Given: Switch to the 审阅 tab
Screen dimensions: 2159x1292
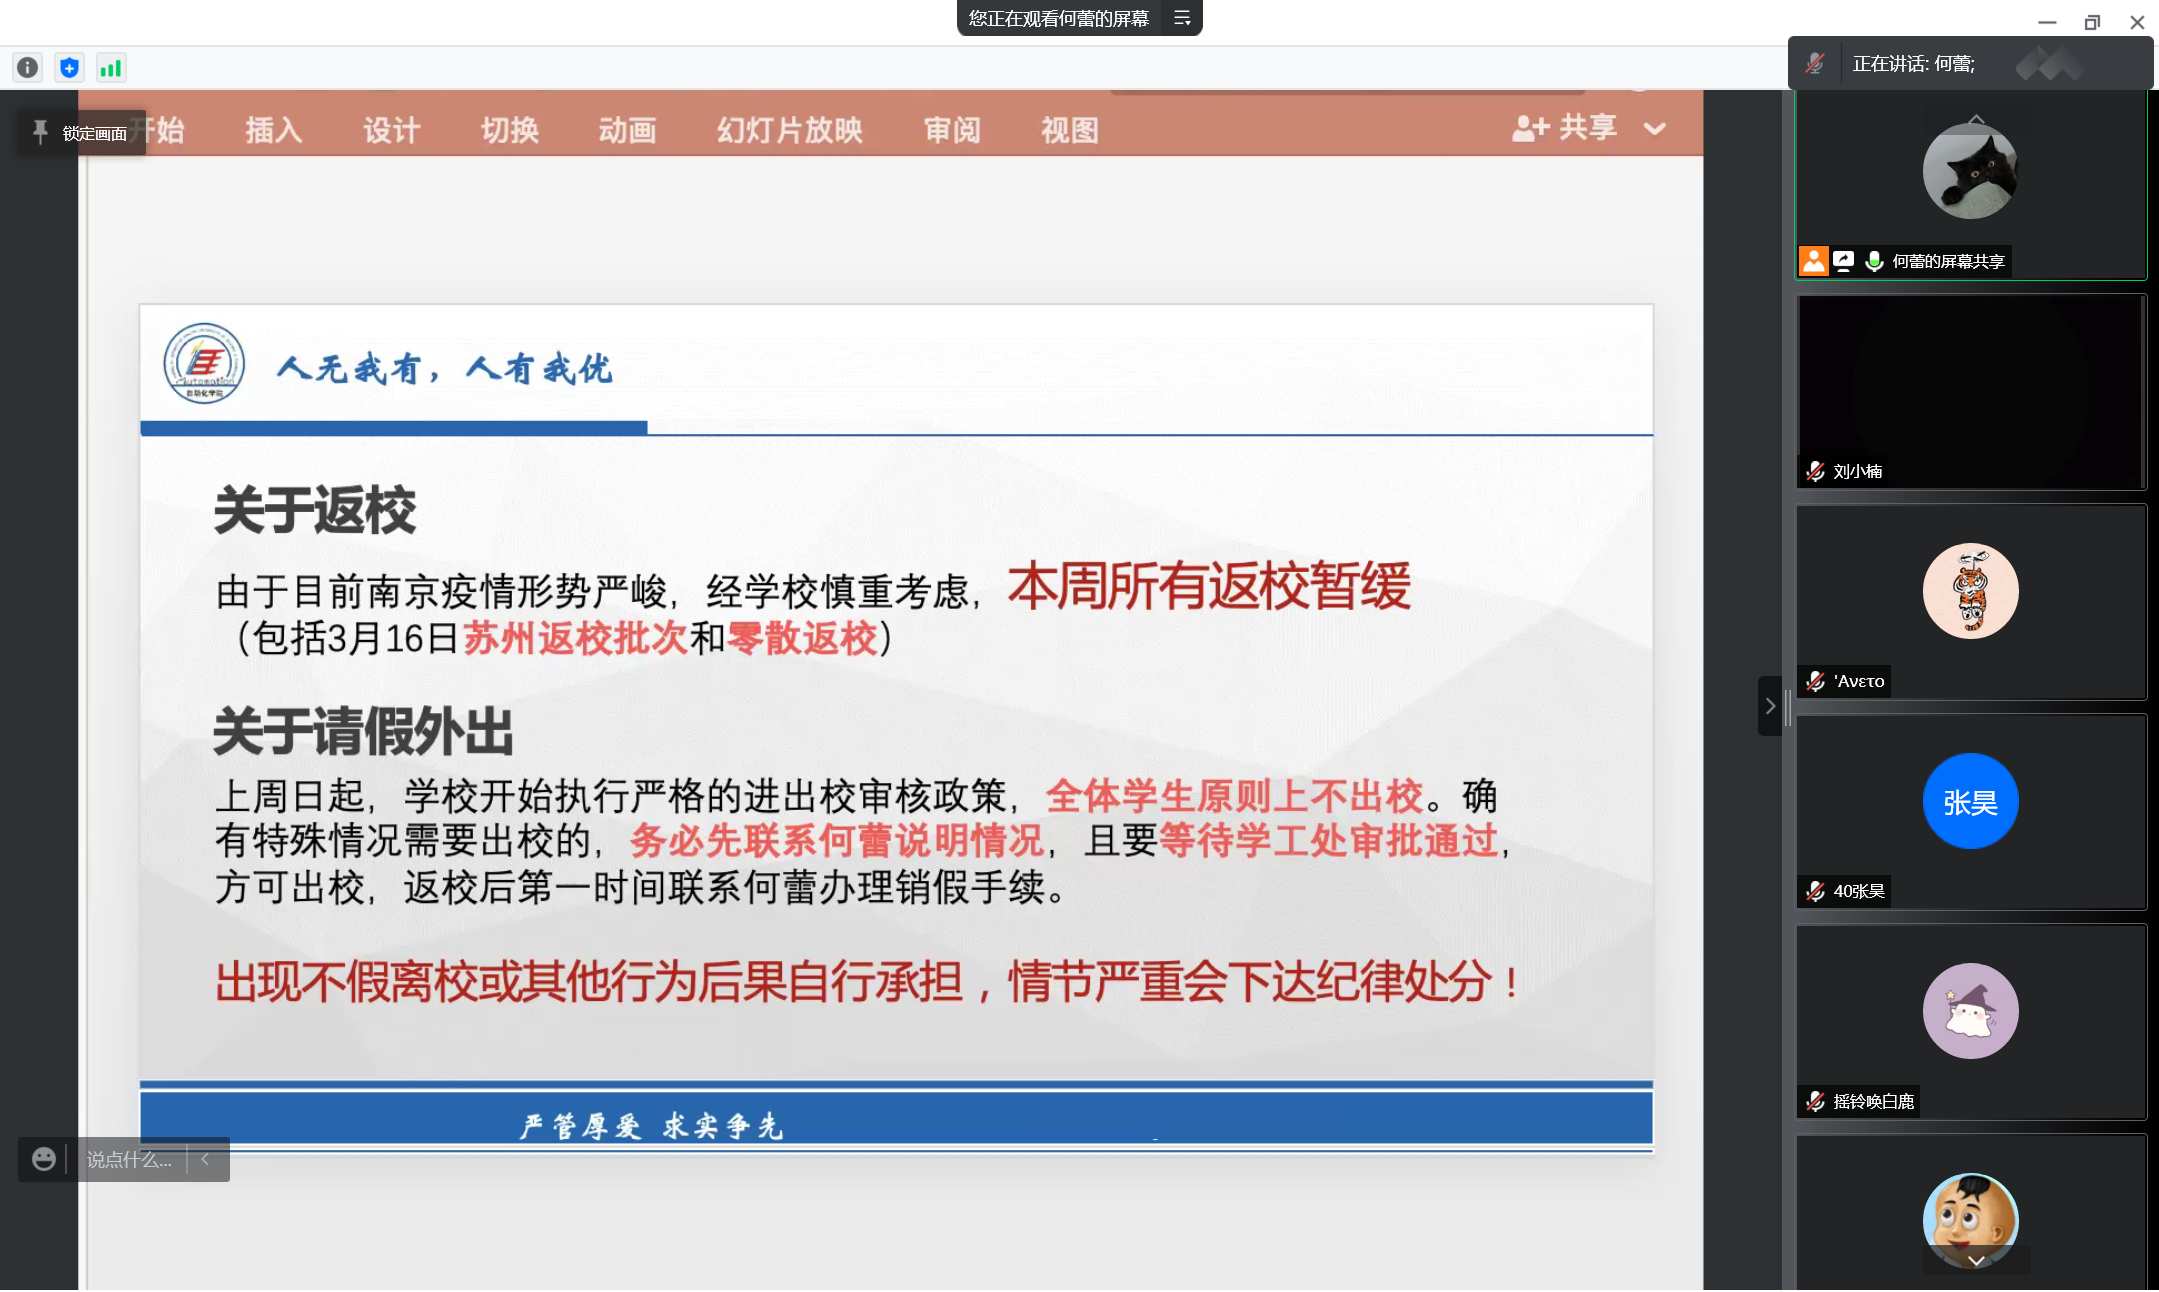Looking at the screenshot, I should click(x=951, y=130).
